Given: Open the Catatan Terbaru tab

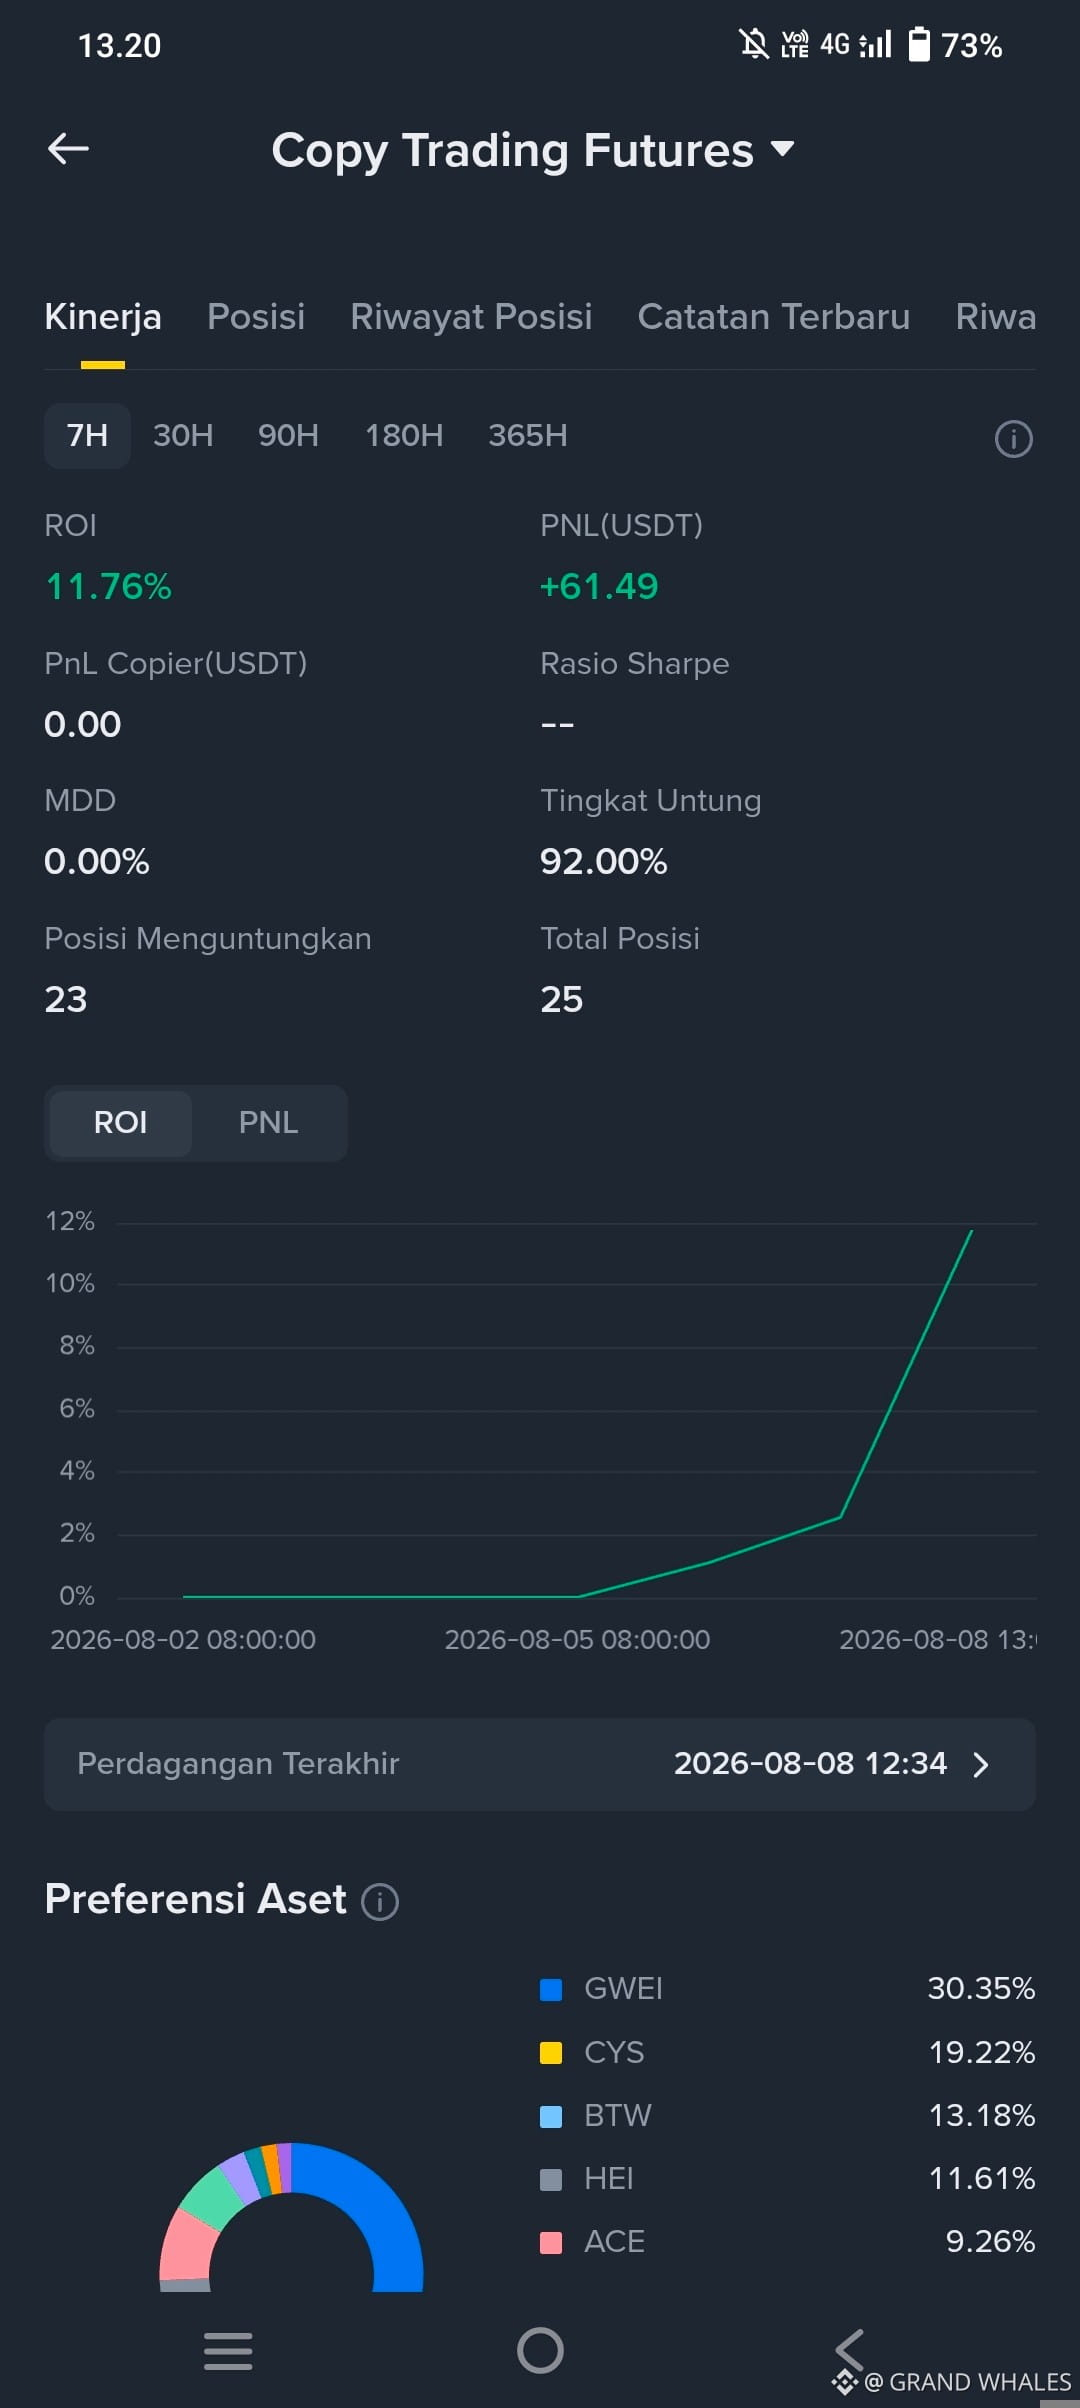Looking at the screenshot, I should point(774,316).
